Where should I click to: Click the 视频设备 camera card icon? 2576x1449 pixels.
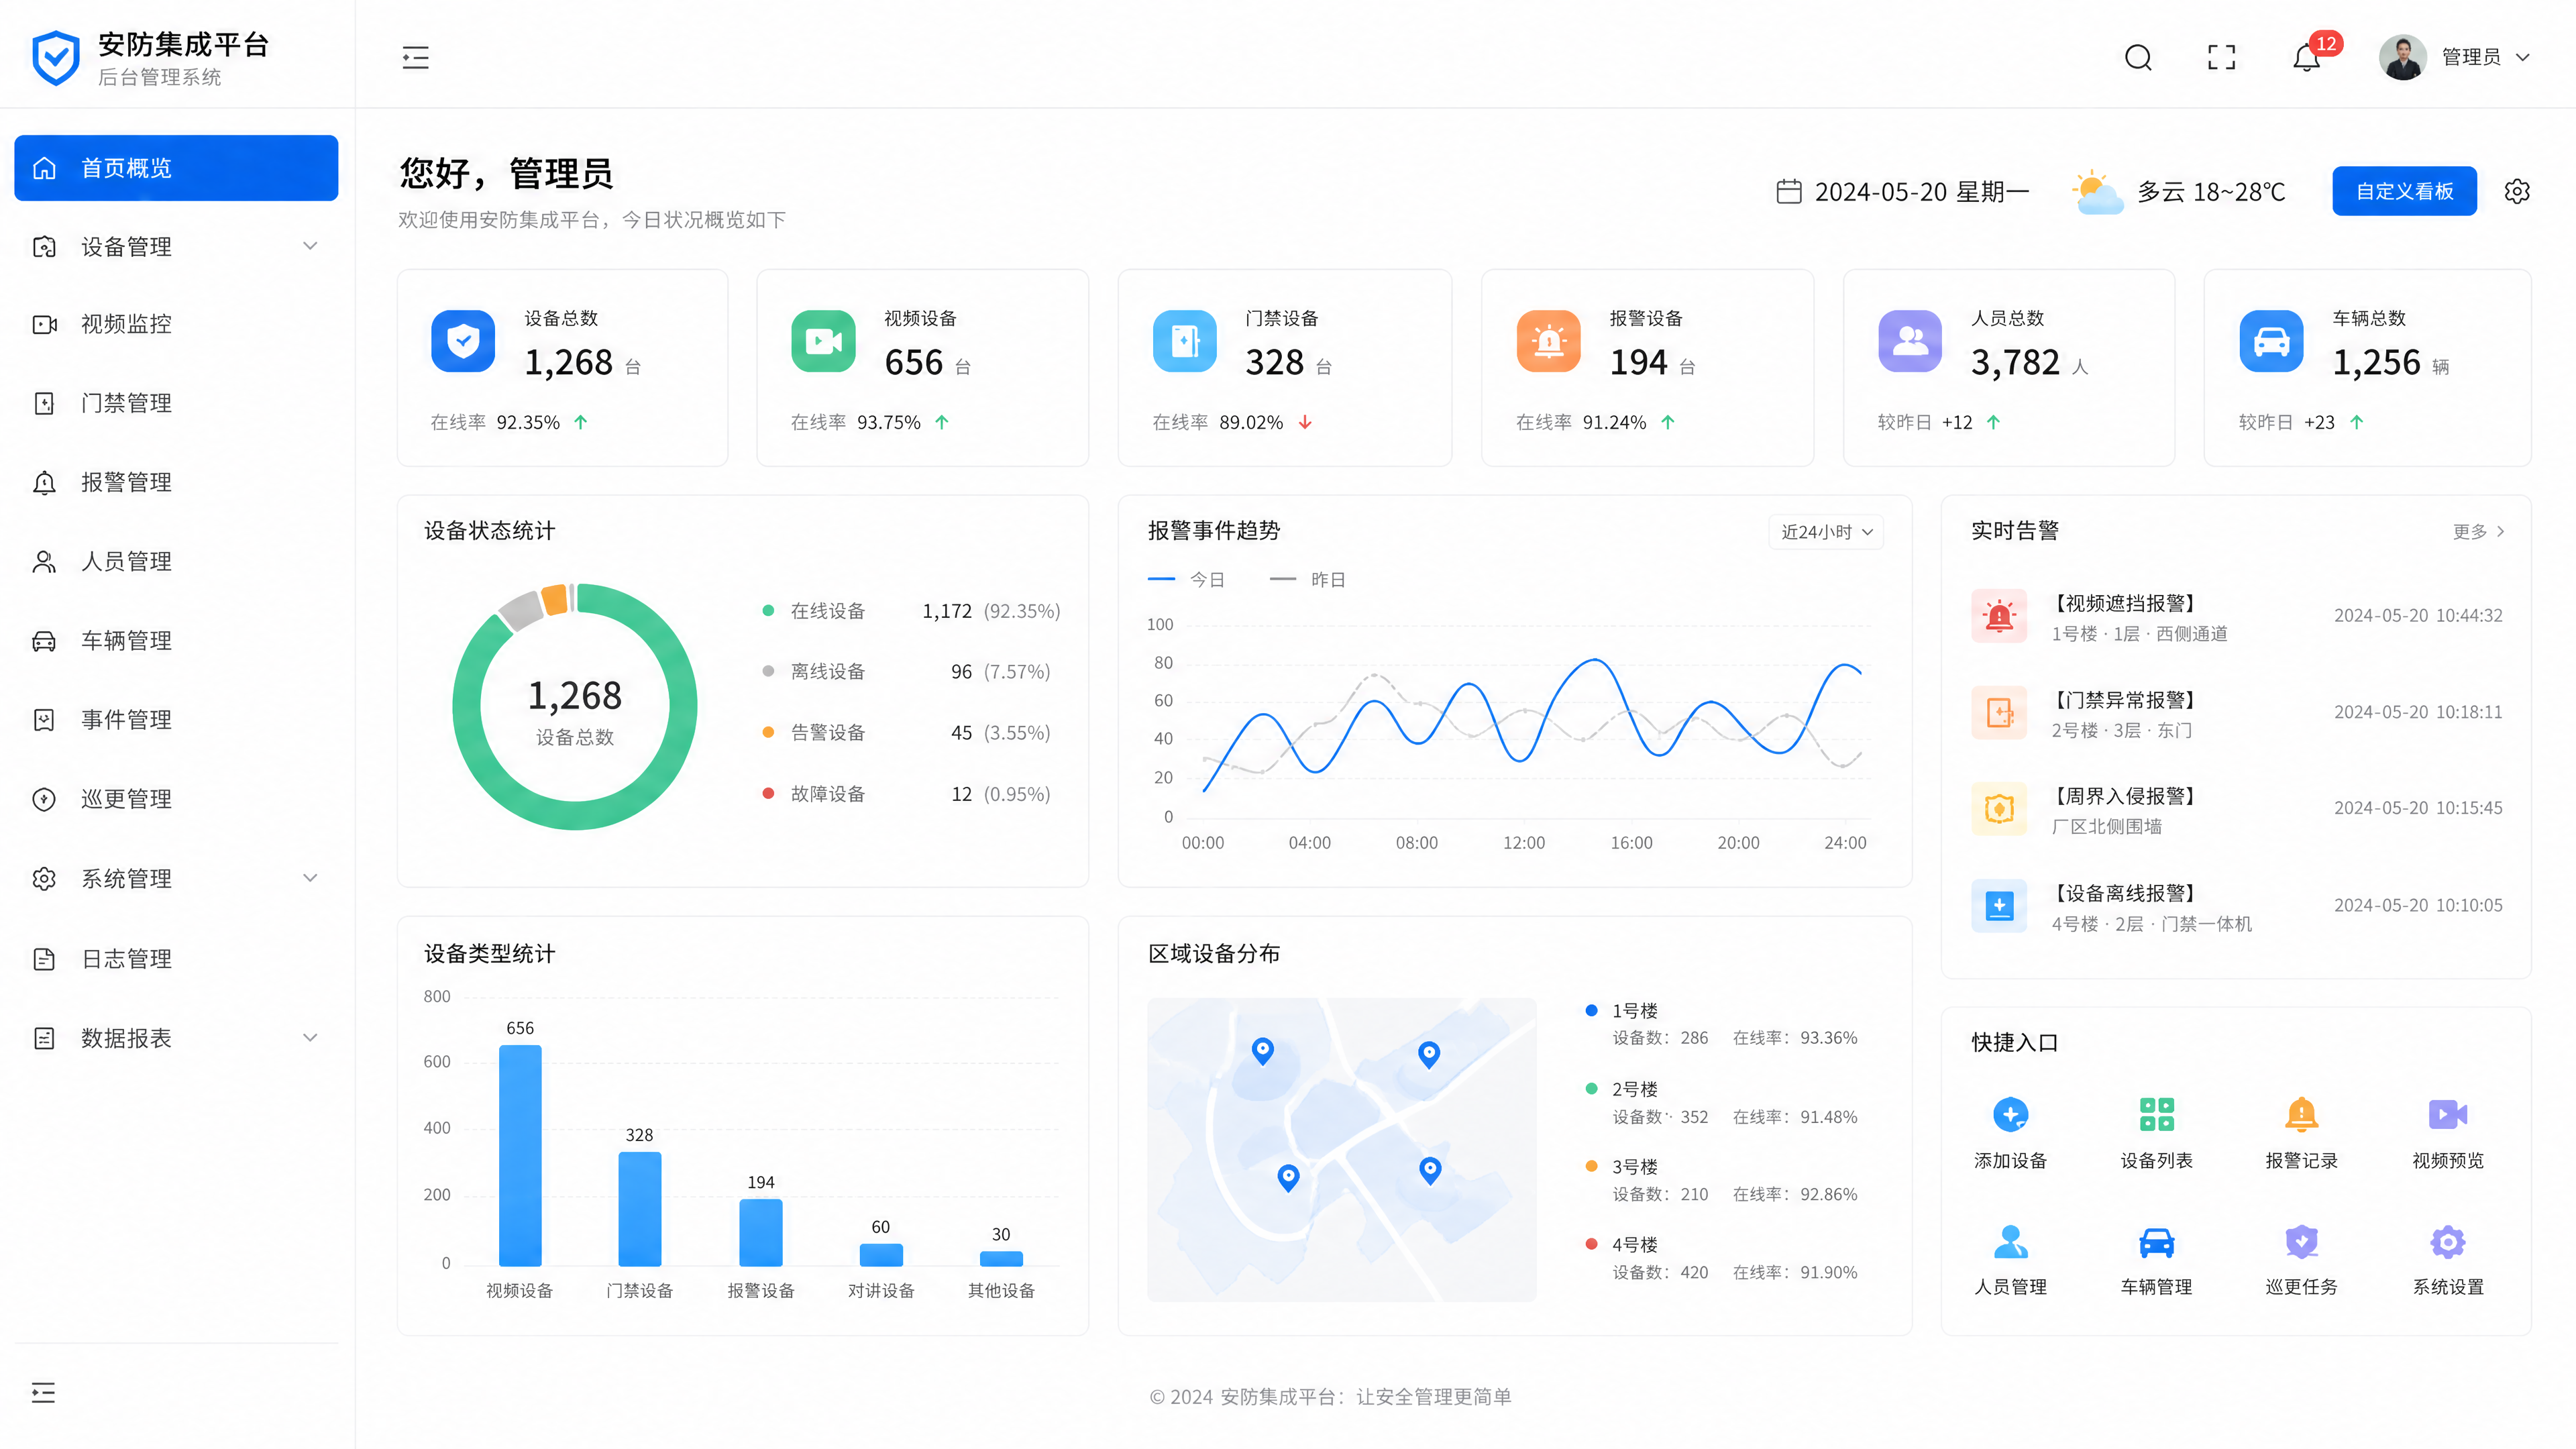pos(823,341)
